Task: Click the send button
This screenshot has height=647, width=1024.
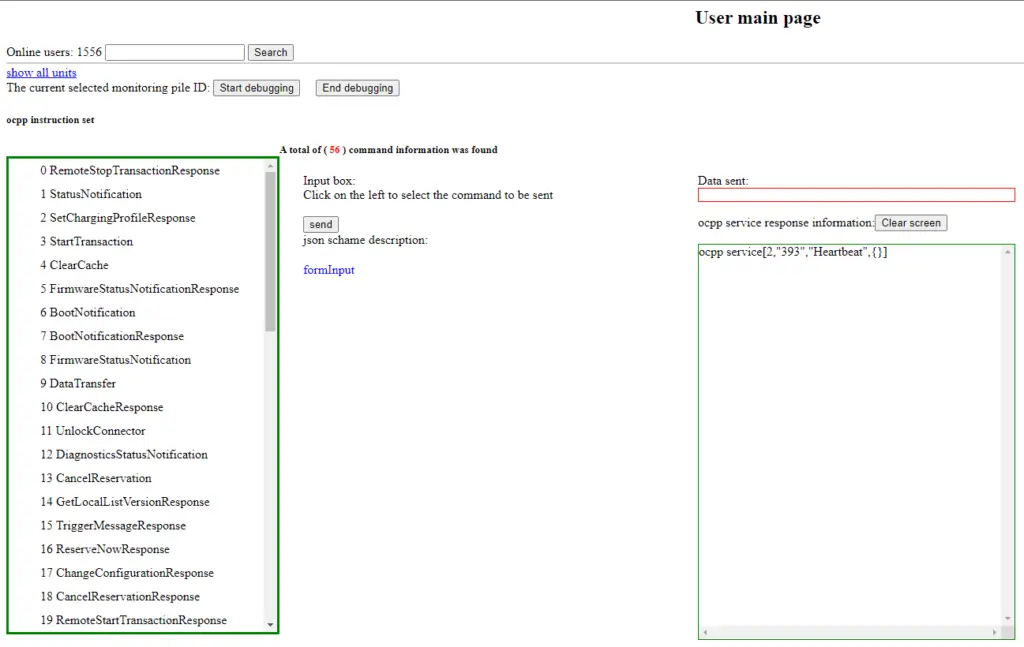Action: click(x=321, y=224)
